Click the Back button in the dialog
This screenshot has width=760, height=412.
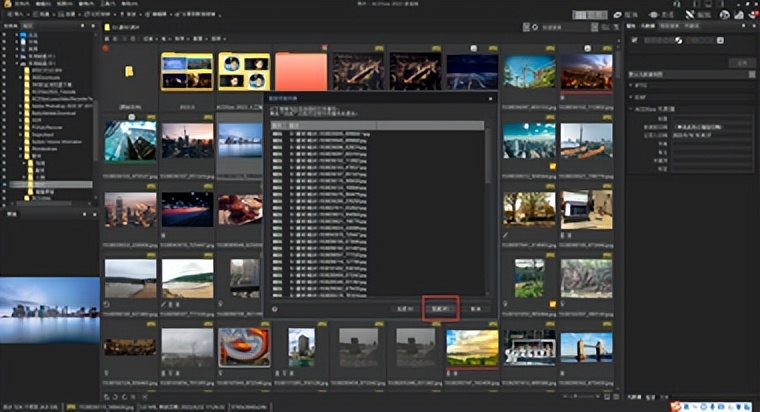pyautogui.click(x=405, y=309)
